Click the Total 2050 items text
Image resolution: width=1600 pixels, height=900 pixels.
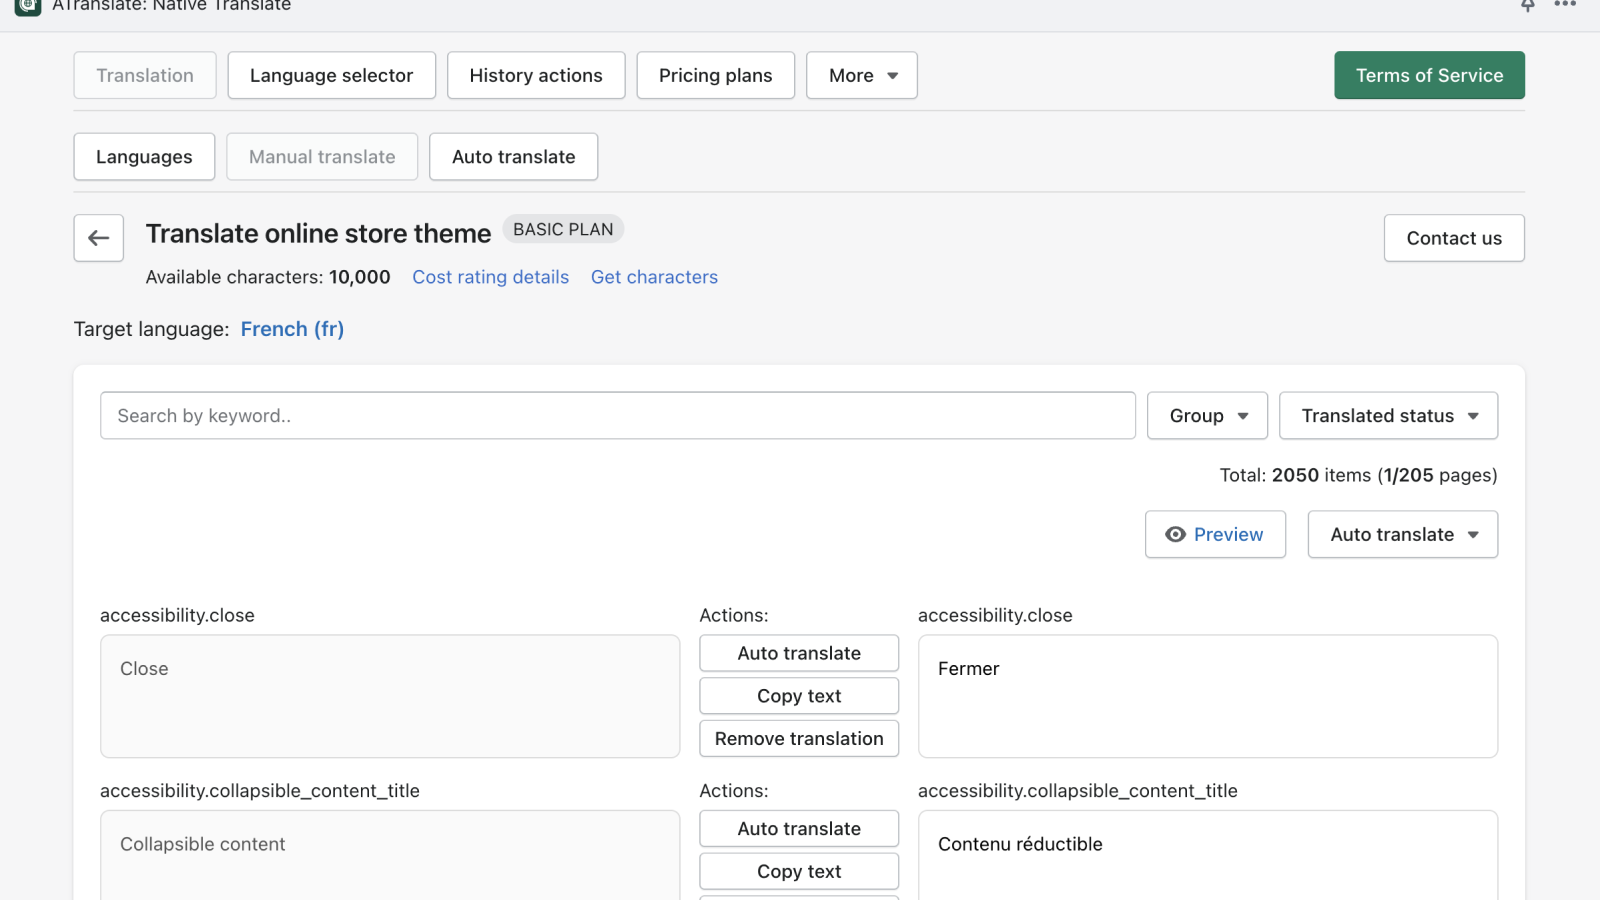(1358, 475)
